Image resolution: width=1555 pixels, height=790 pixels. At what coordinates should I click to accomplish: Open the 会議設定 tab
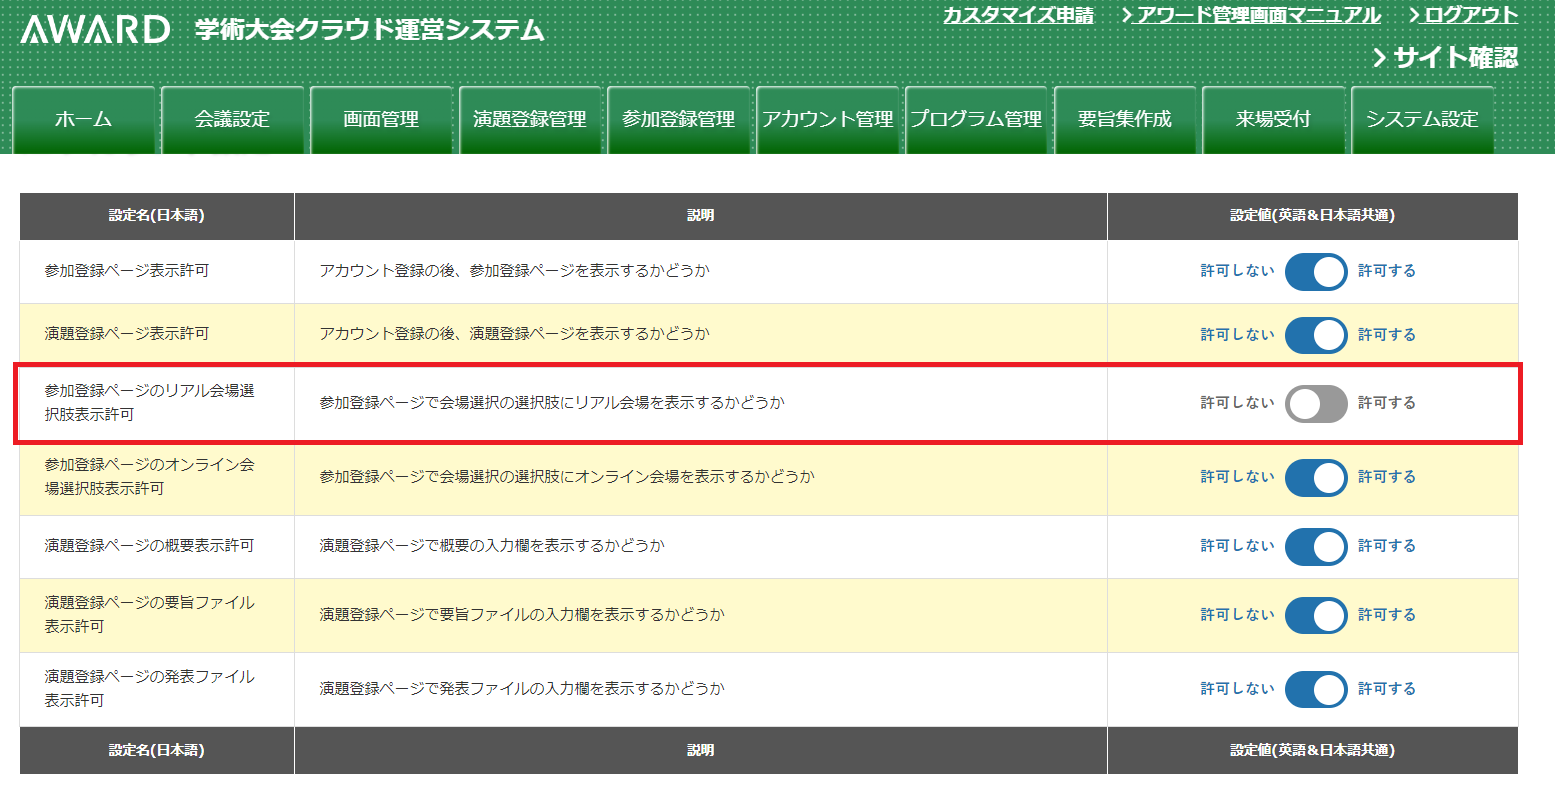232,120
